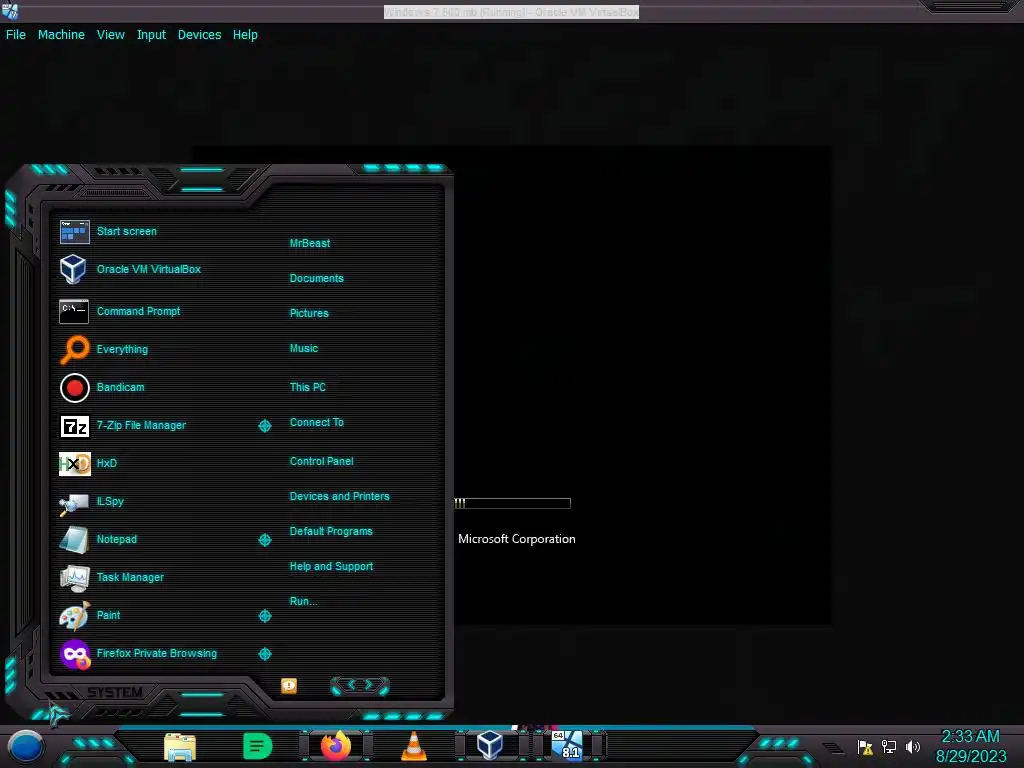Click the shutdown options arrows button
The image size is (1024, 768).
click(x=360, y=685)
